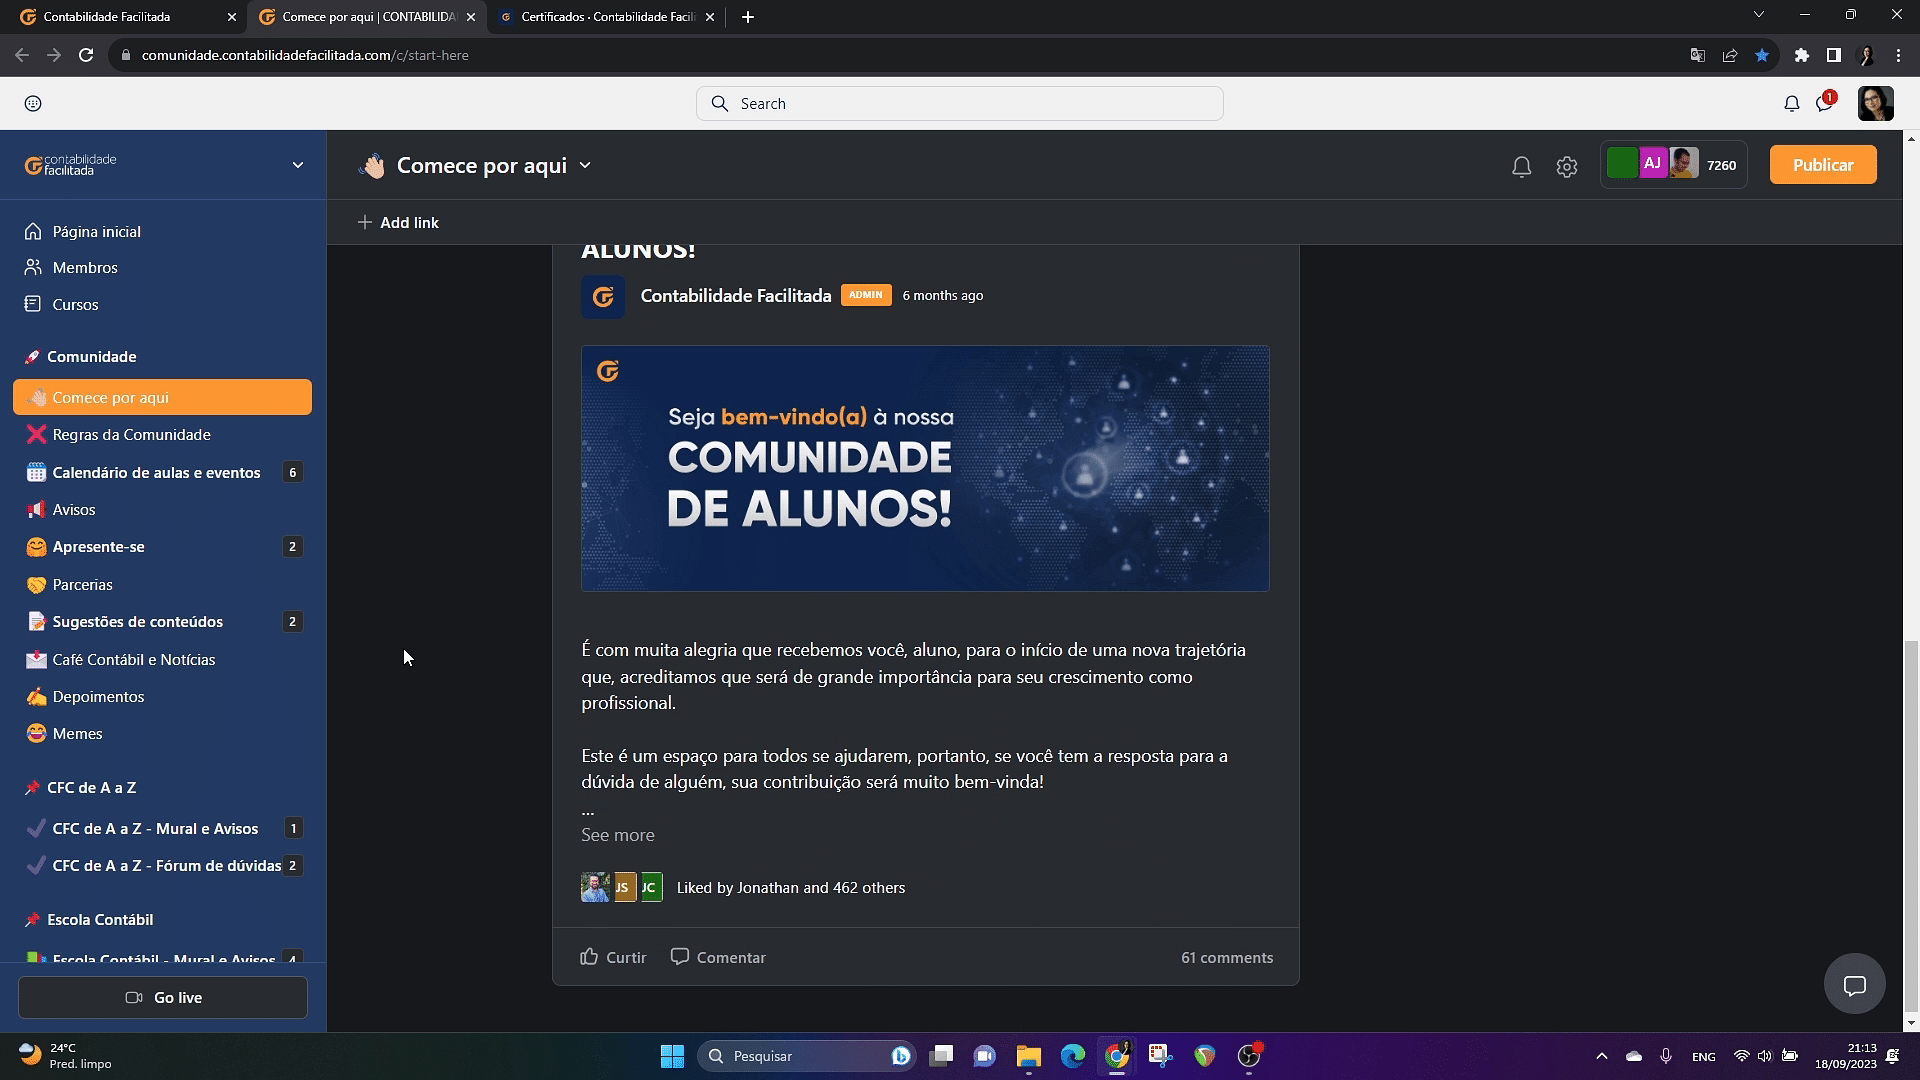Open the weather widget on taskbar
1920x1080 pixels.
66,1056
